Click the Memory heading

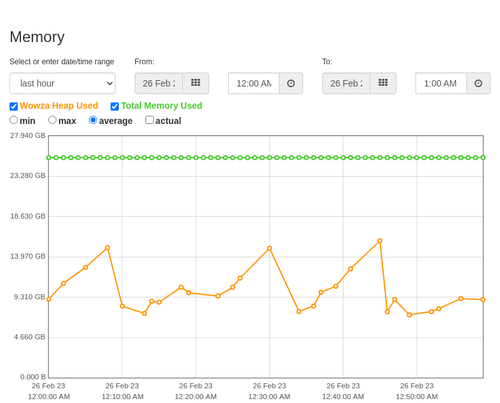click(37, 37)
